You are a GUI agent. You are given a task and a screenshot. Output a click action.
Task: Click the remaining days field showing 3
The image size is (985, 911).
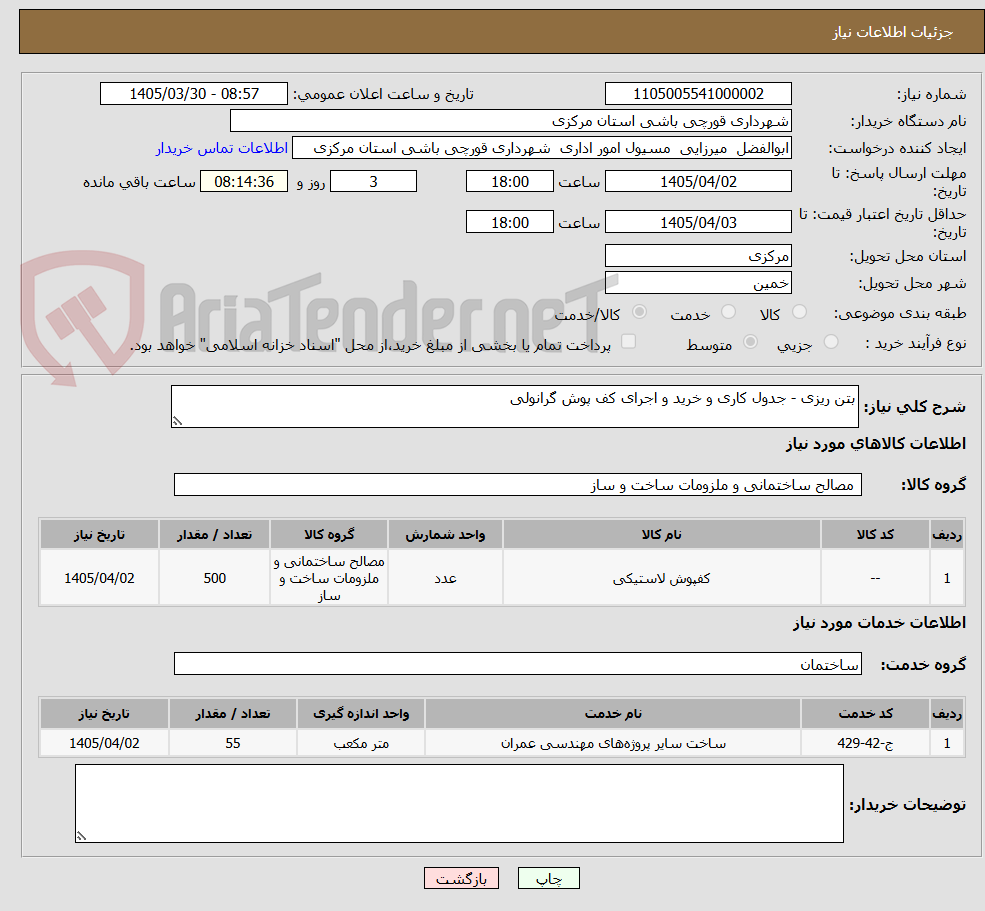pos(373,182)
